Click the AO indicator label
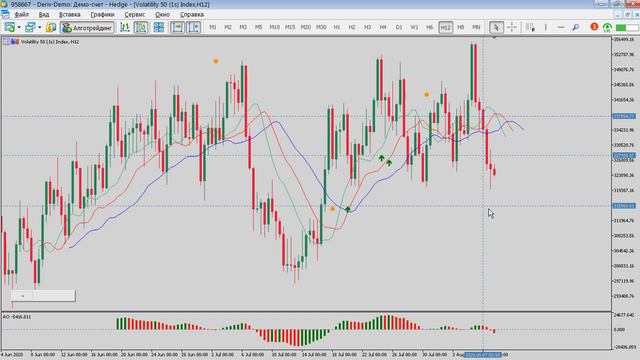The width and height of the screenshot is (640, 360). click(x=17, y=317)
